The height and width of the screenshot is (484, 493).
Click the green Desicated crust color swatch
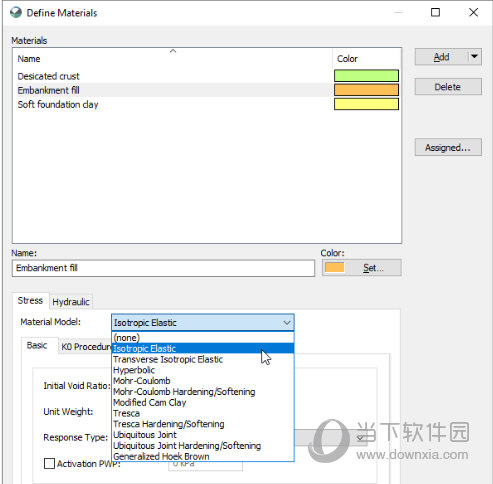click(366, 76)
